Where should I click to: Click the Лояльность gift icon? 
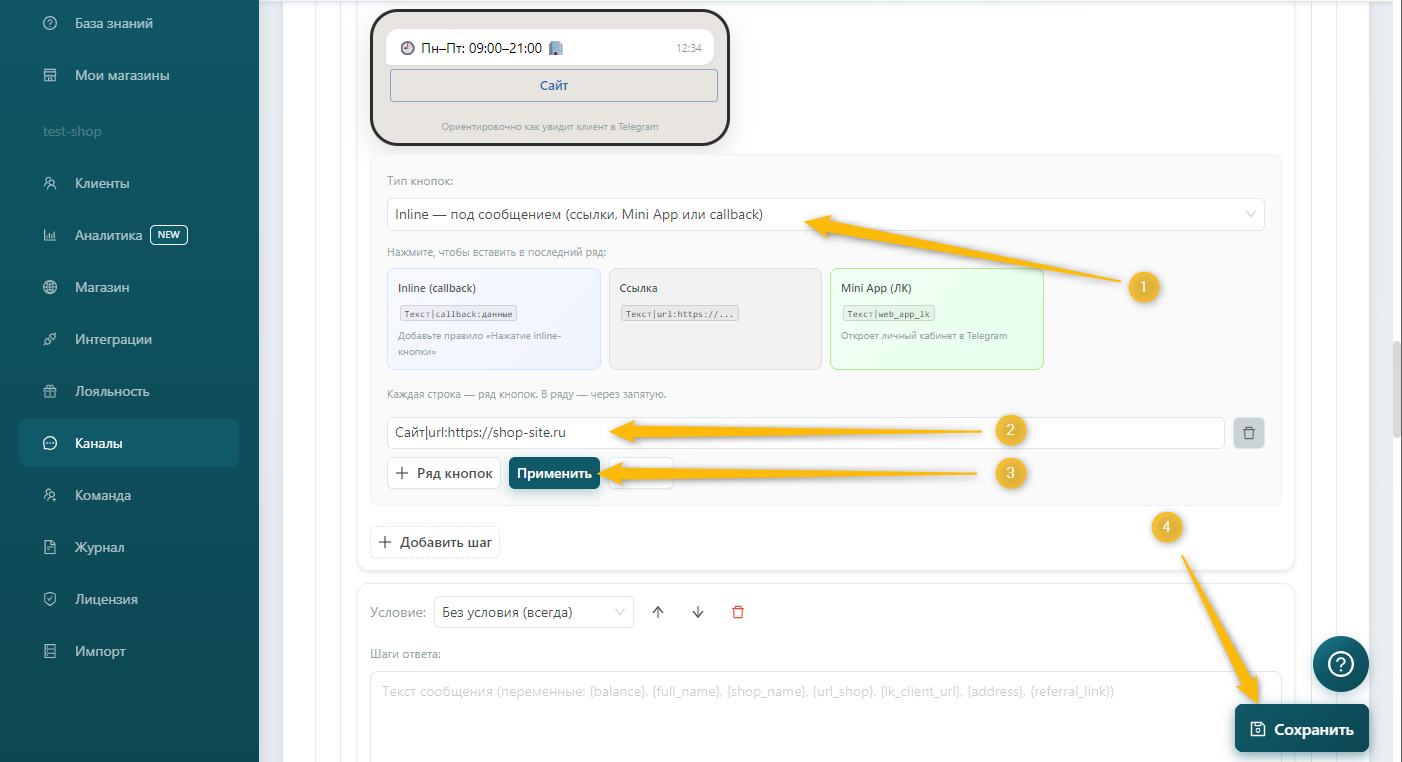[50, 391]
